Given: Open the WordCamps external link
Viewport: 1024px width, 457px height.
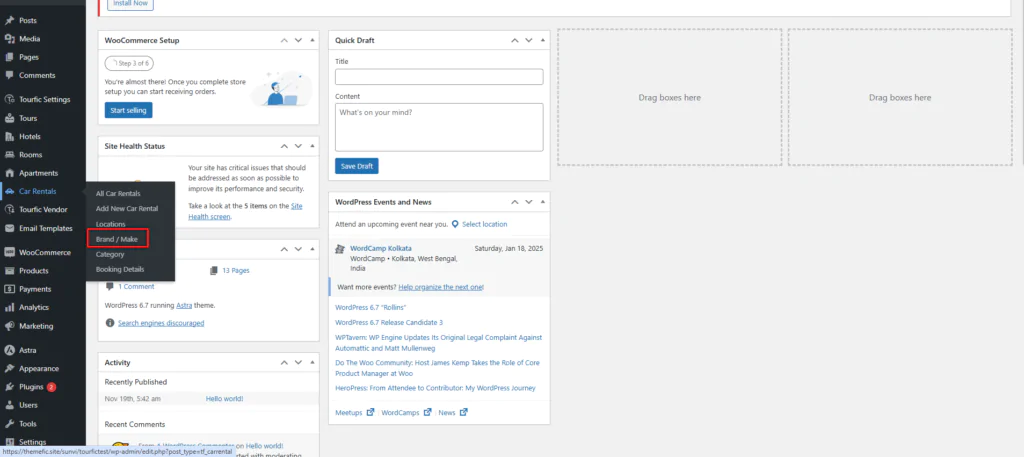Looking at the screenshot, I should [406, 413].
